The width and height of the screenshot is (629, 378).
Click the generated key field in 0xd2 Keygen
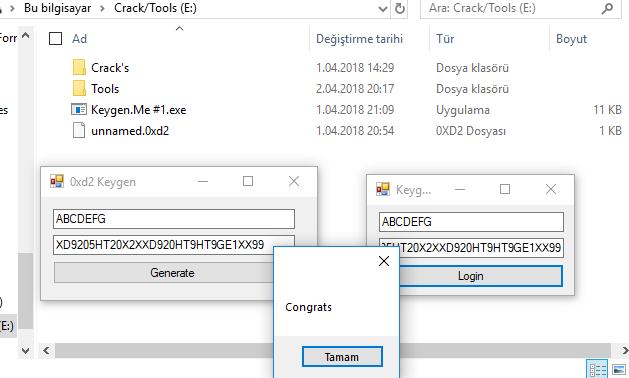pyautogui.click(x=174, y=245)
